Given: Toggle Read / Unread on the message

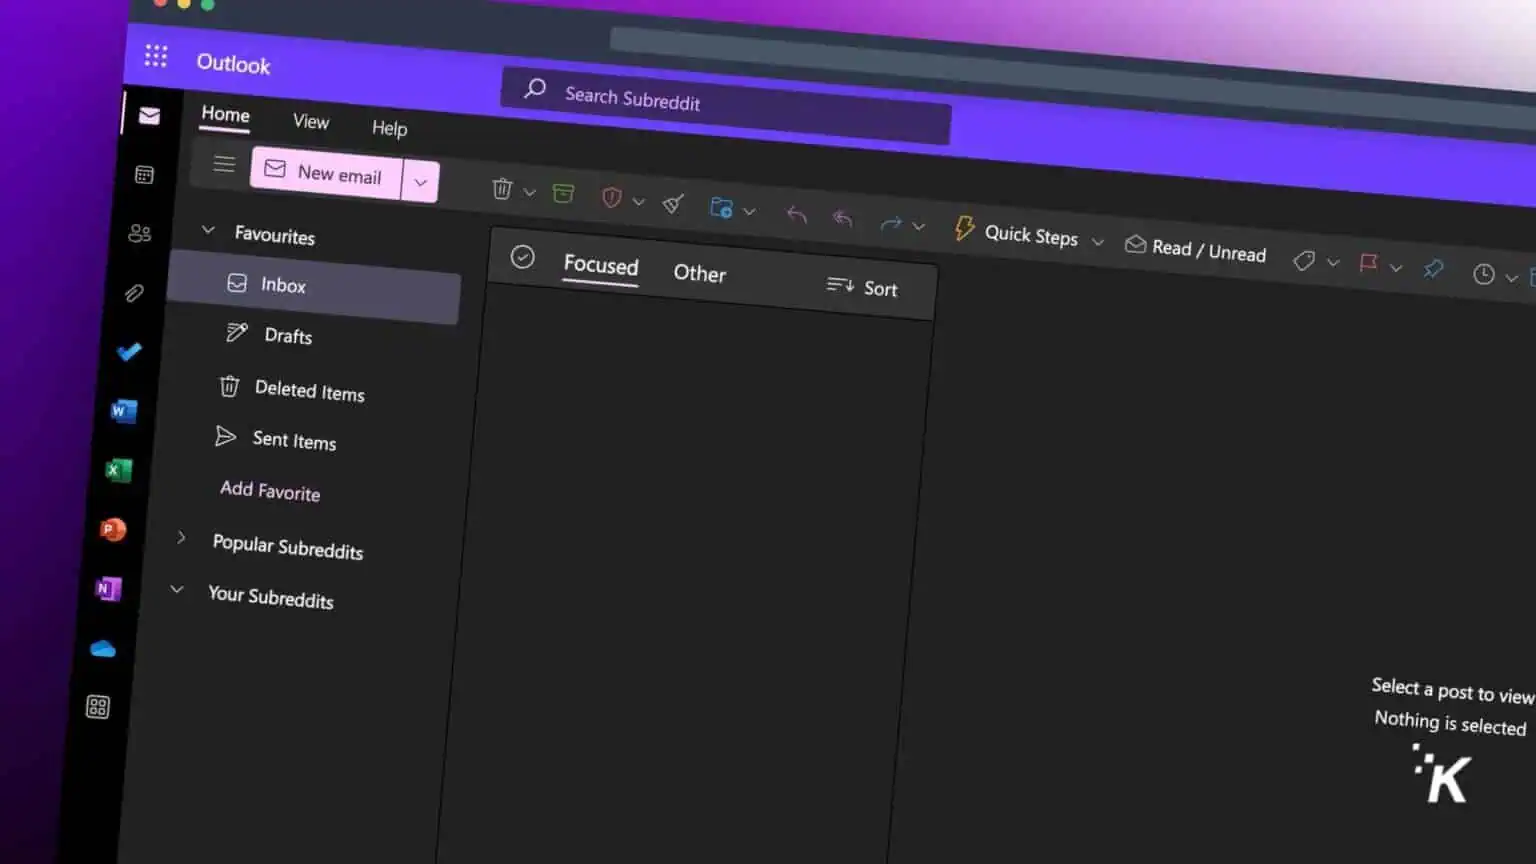Looking at the screenshot, I should (1196, 250).
